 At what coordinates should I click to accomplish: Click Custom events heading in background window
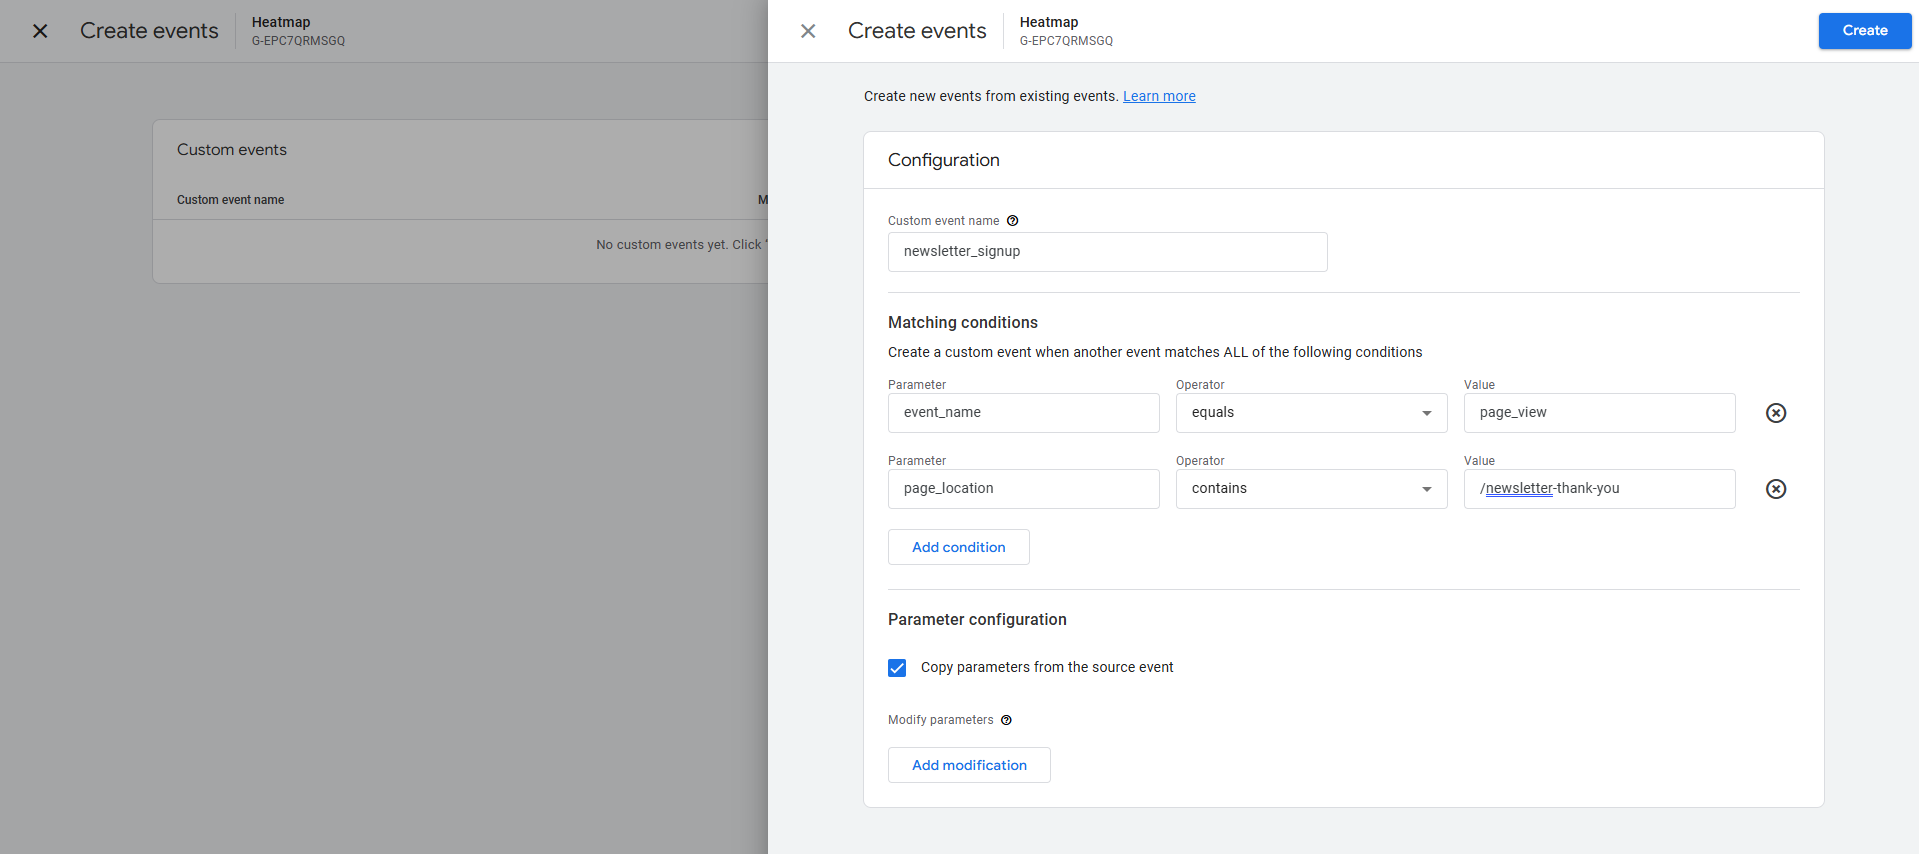tap(232, 150)
